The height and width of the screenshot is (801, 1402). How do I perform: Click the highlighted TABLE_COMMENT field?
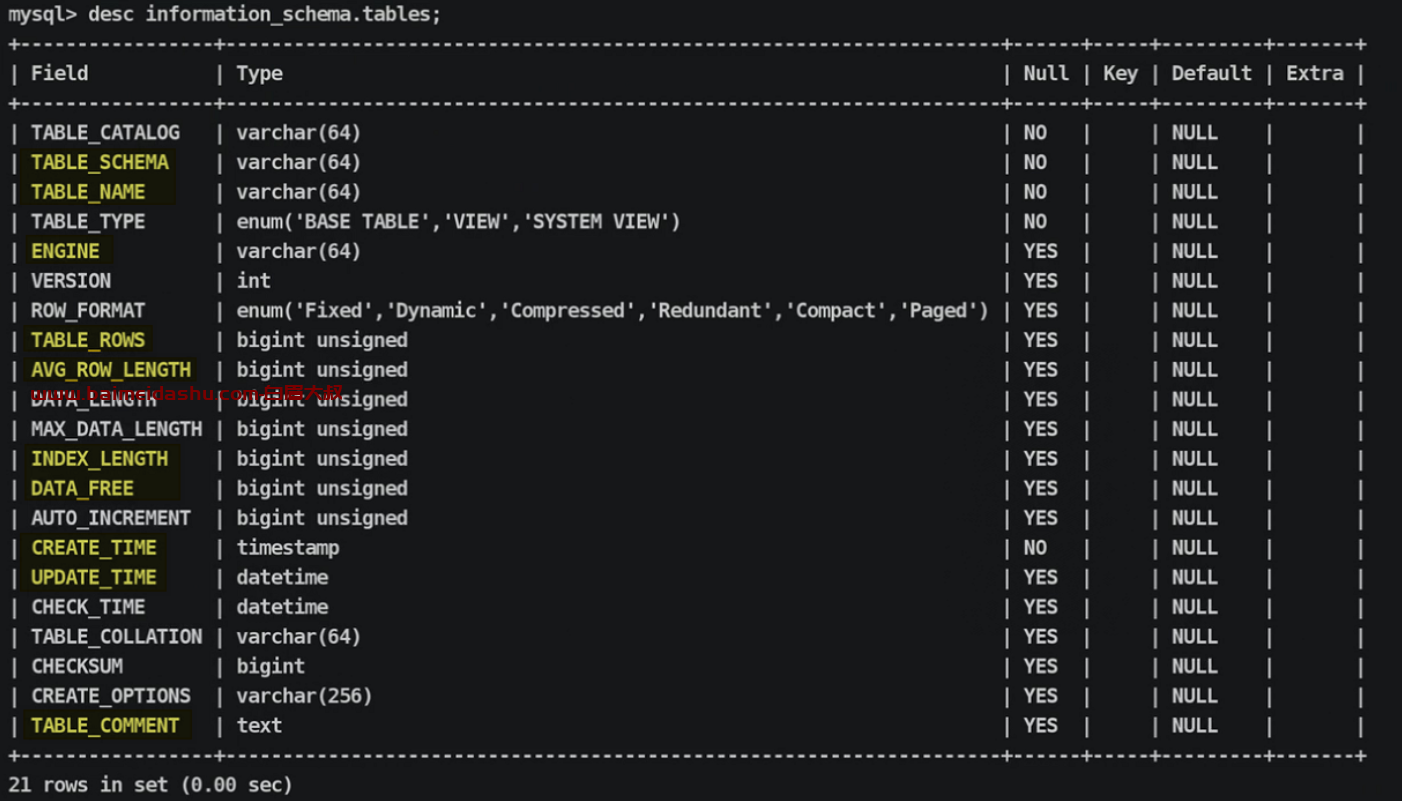(105, 726)
